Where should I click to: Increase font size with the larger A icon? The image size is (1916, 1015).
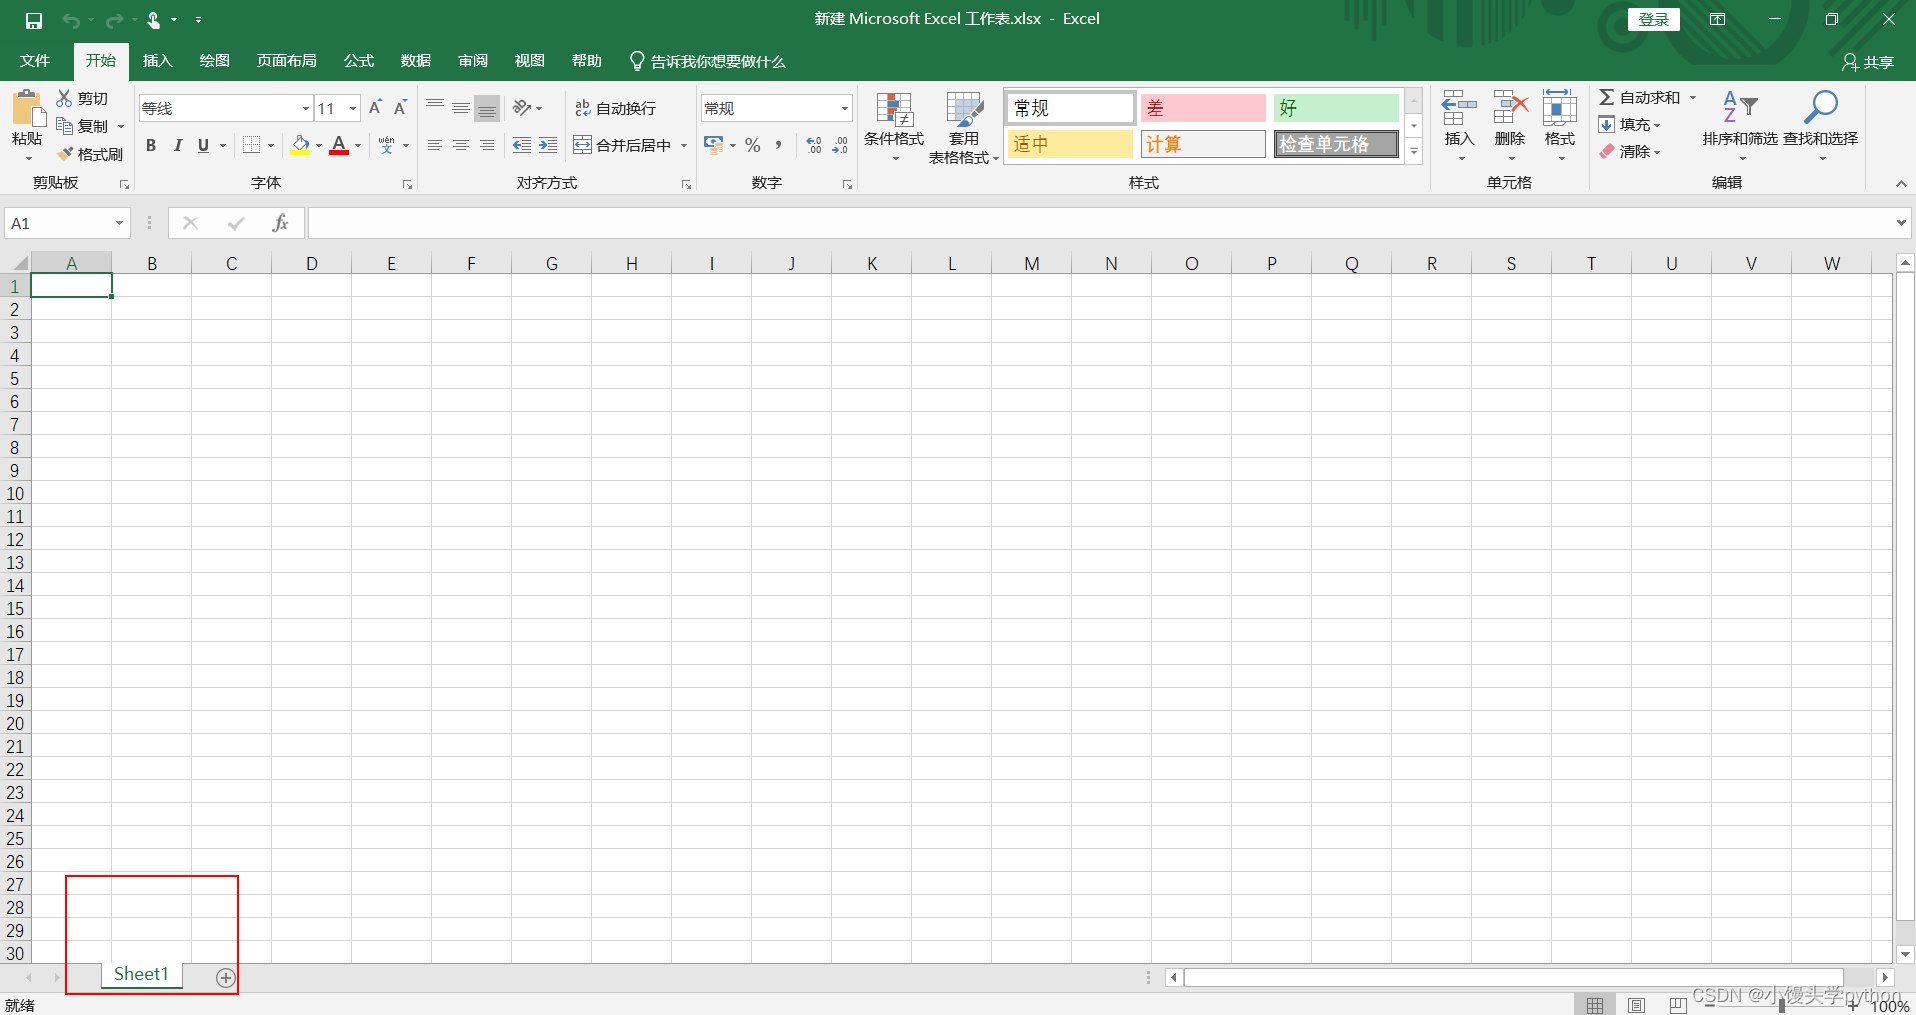pos(376,107)
